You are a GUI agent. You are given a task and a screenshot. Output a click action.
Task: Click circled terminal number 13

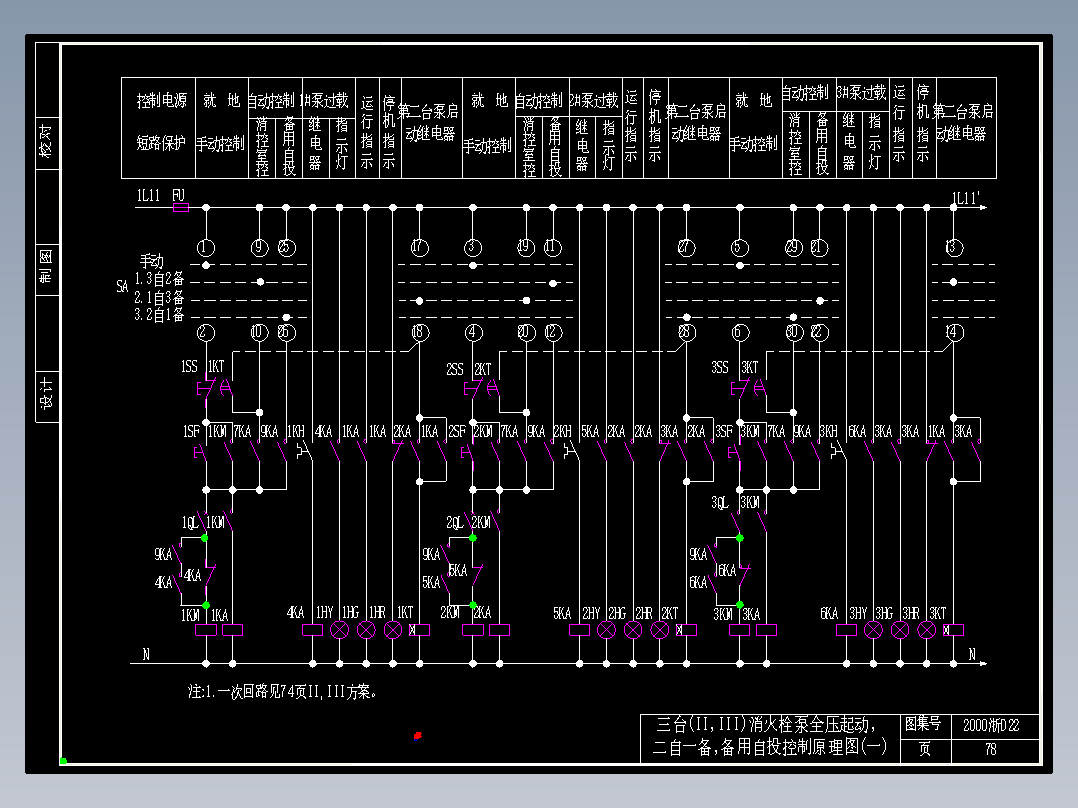point(954,248)
